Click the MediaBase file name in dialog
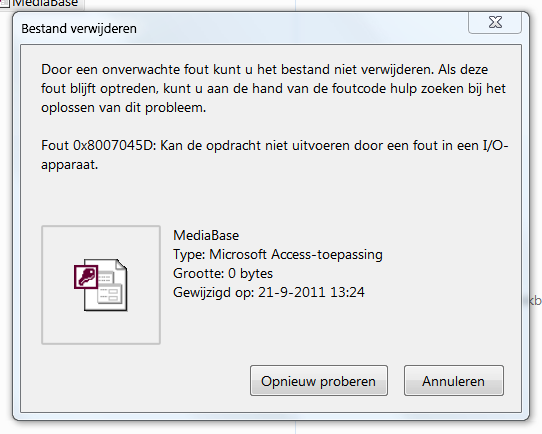The width and height of the screenshot is (542, 434). pos(206,236)
